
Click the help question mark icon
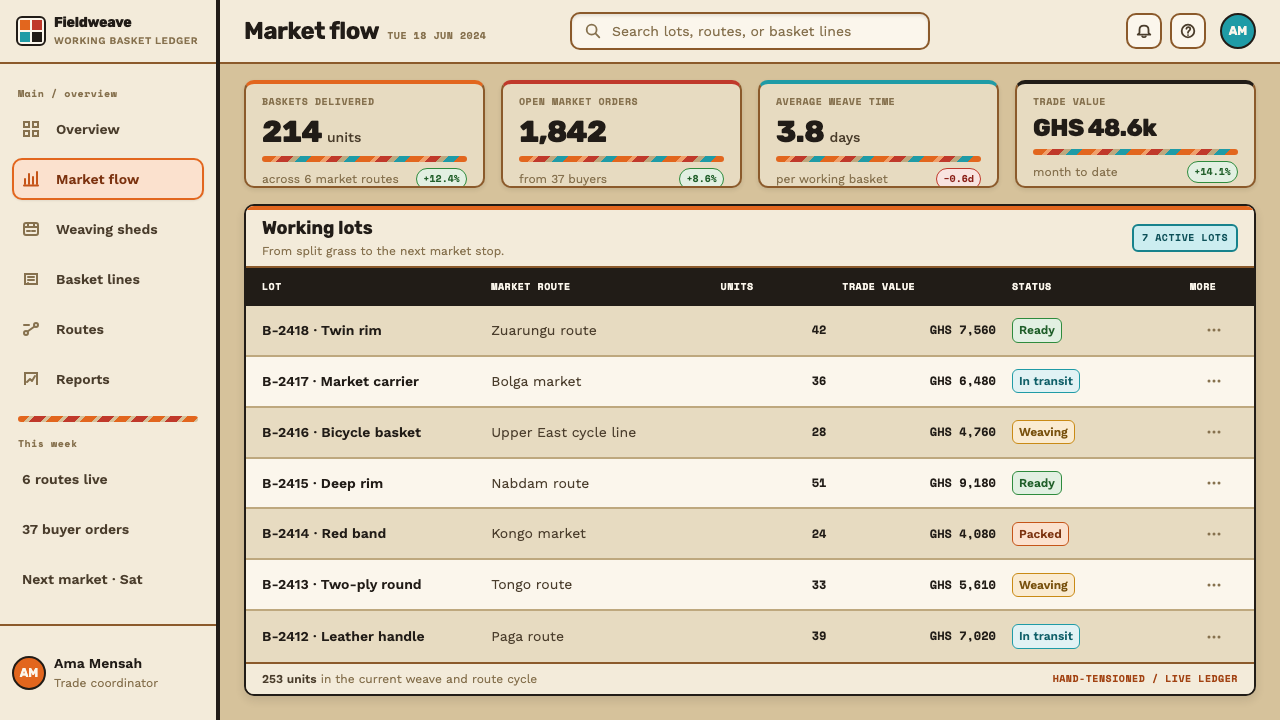click(1188, 31)
